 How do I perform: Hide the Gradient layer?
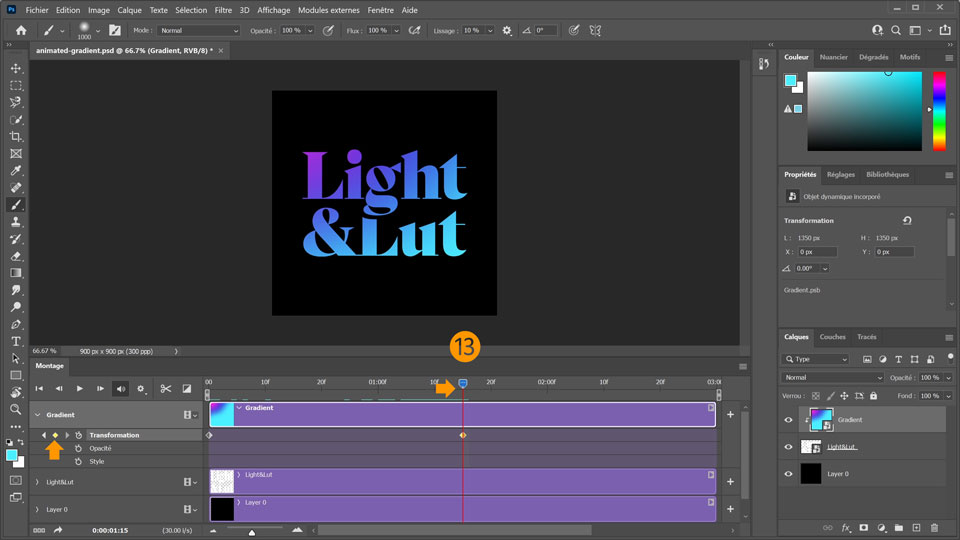click(789, 421)
